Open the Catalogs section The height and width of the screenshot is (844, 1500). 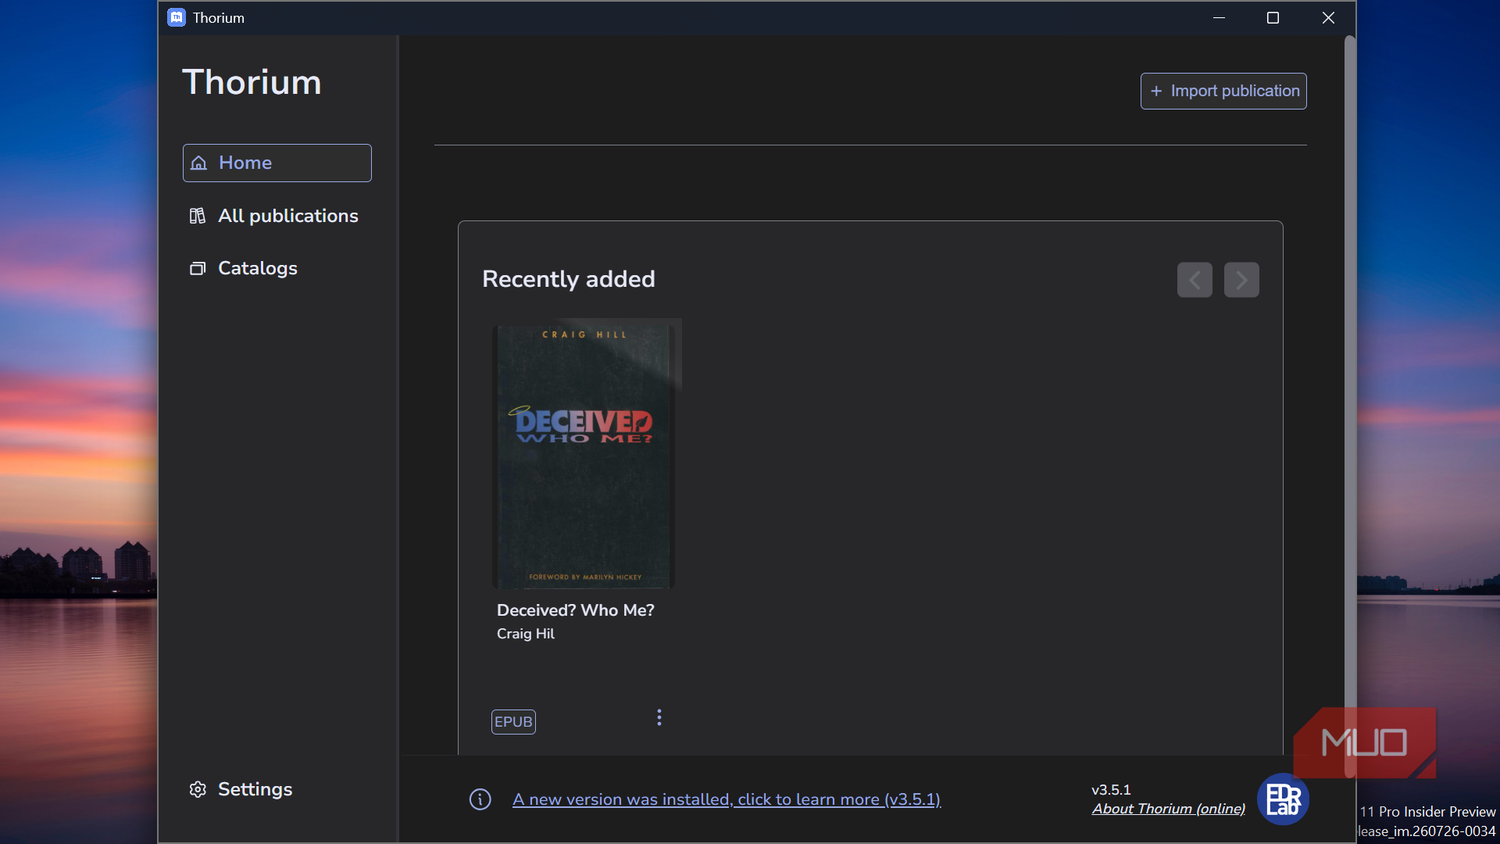(244, 268)
